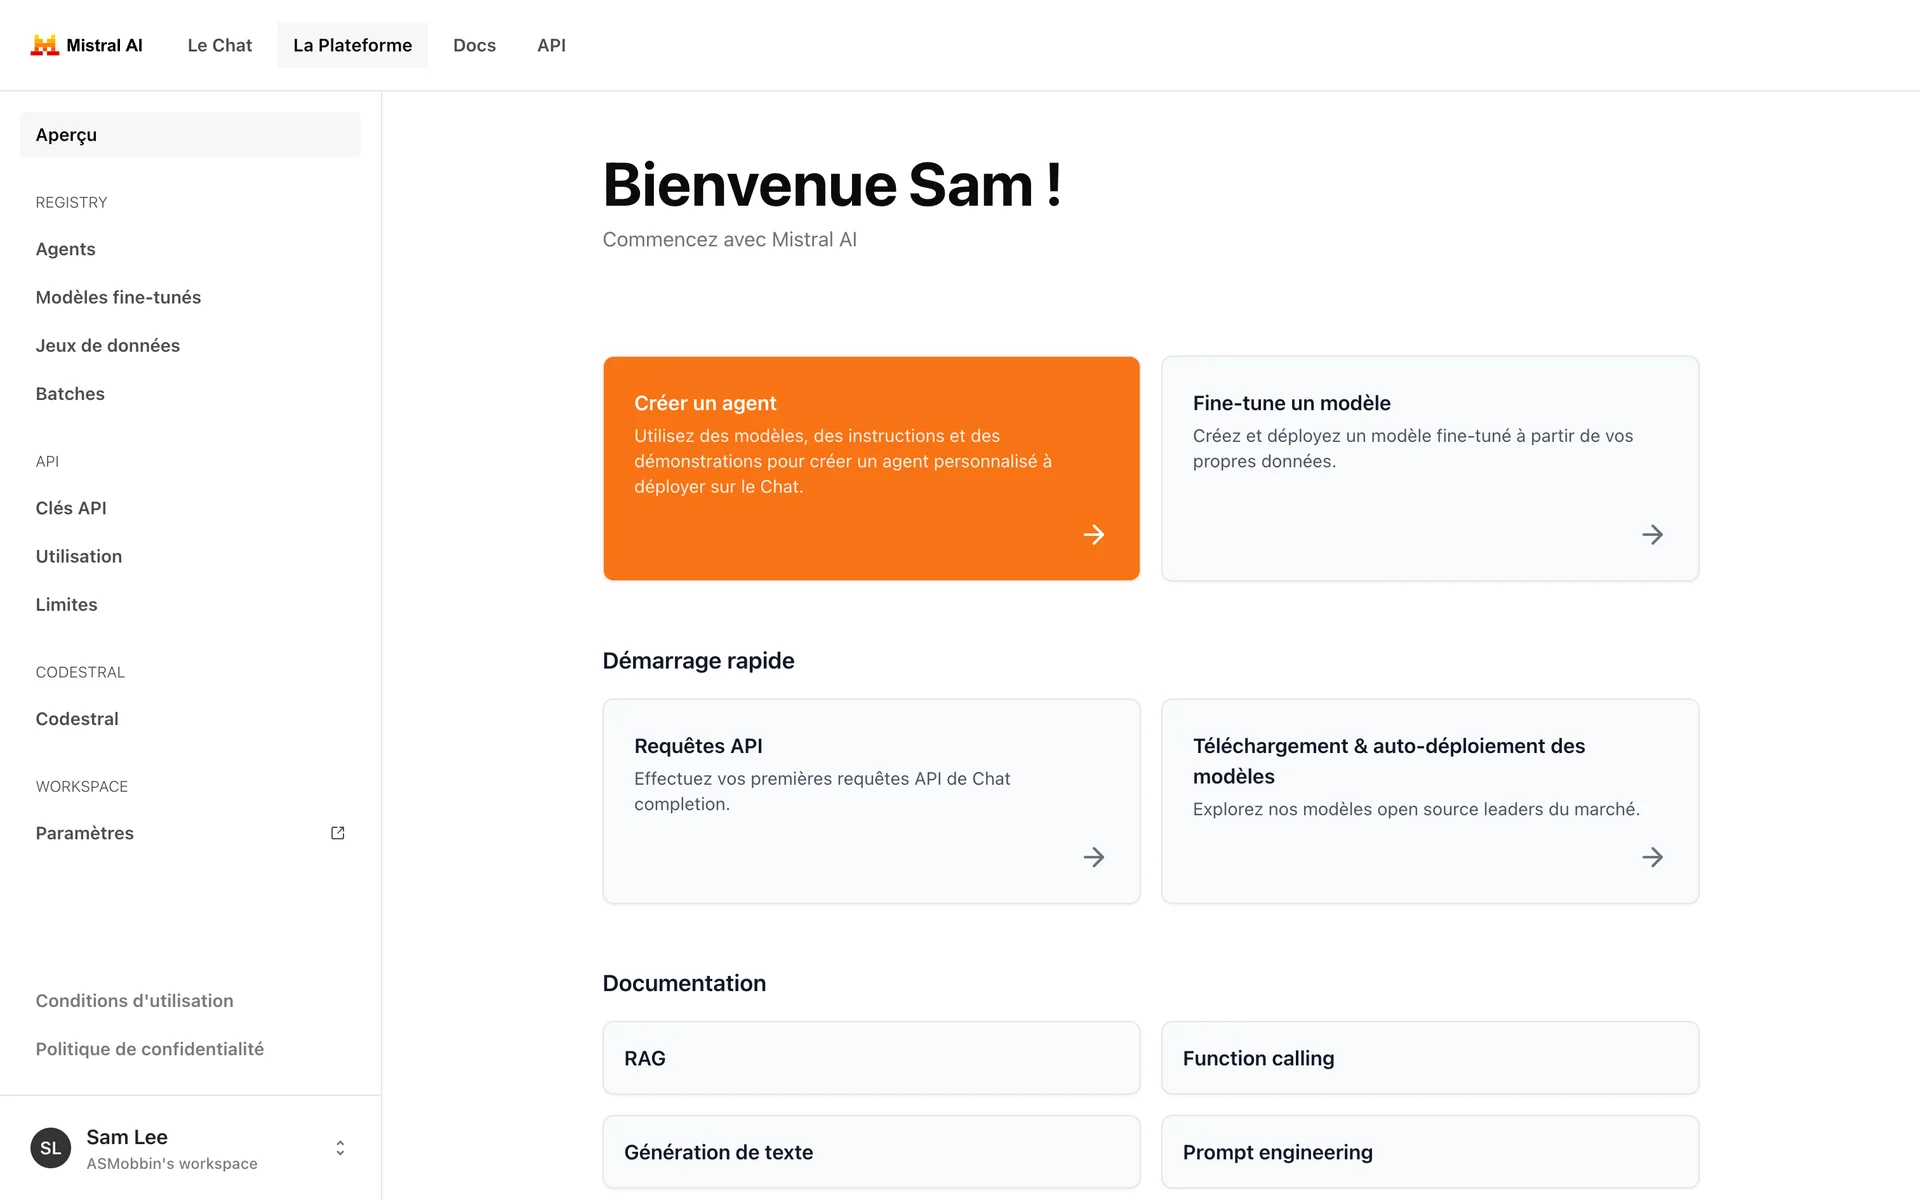The image size is (1920, 1200).
Task: Open the RAG documentation card
Action: coord(871,1058)
